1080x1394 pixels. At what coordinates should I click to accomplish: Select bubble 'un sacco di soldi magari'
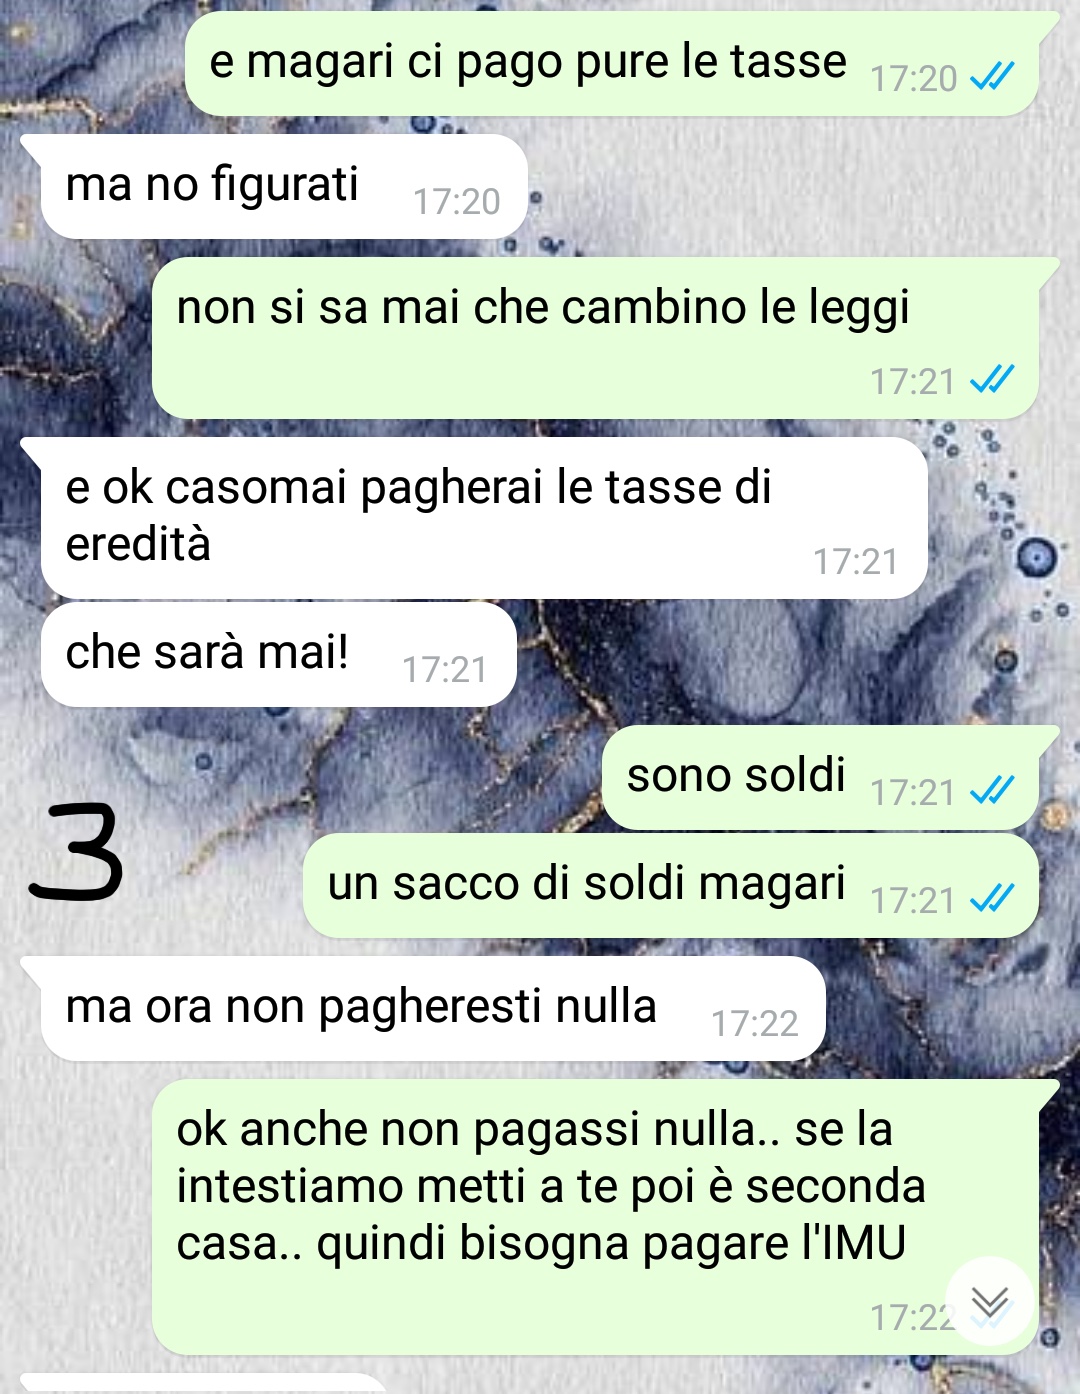pos(671,885)
